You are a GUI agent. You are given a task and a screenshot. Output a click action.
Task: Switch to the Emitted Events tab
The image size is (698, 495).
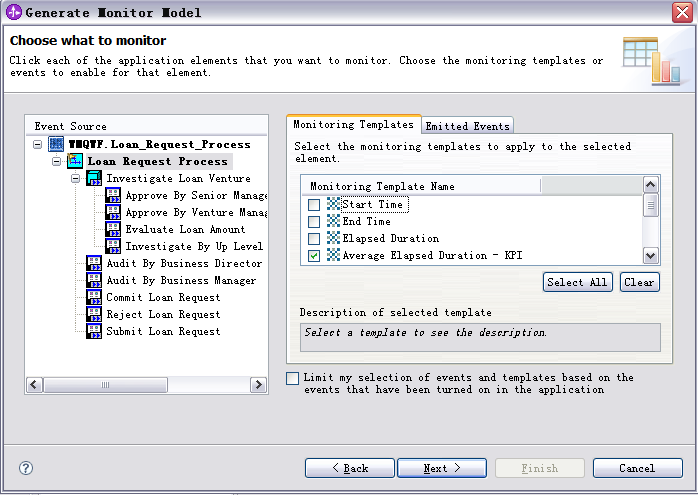tap(467, 126)
